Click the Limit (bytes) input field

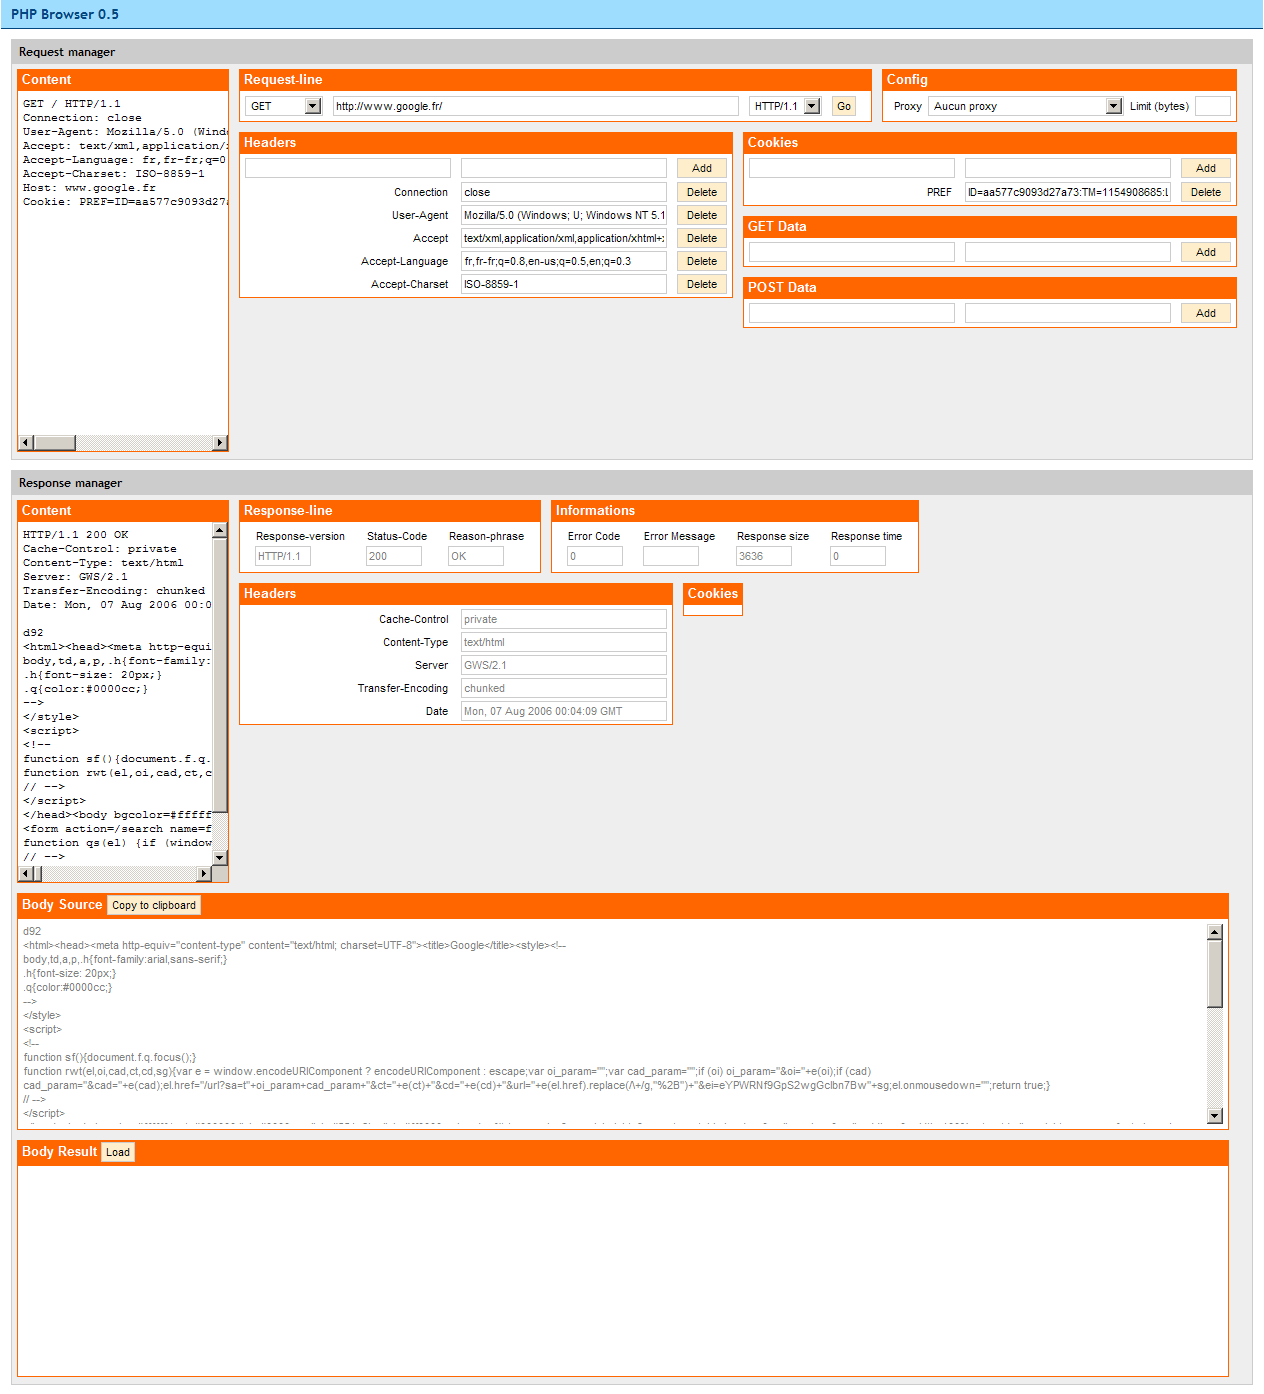click(x=1213, y=106)
